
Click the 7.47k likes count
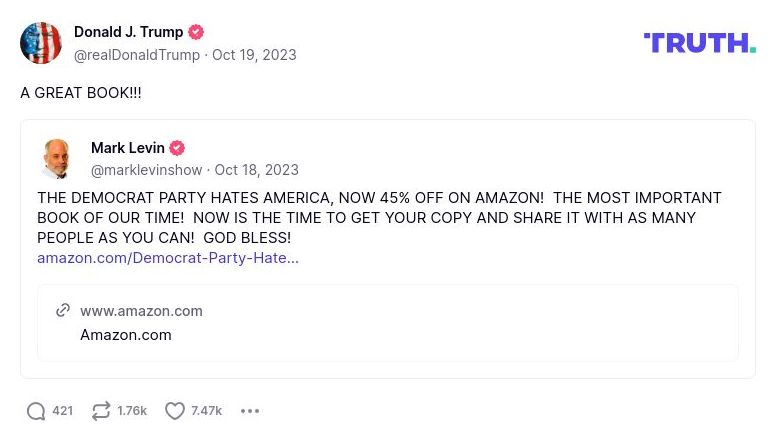206,411
